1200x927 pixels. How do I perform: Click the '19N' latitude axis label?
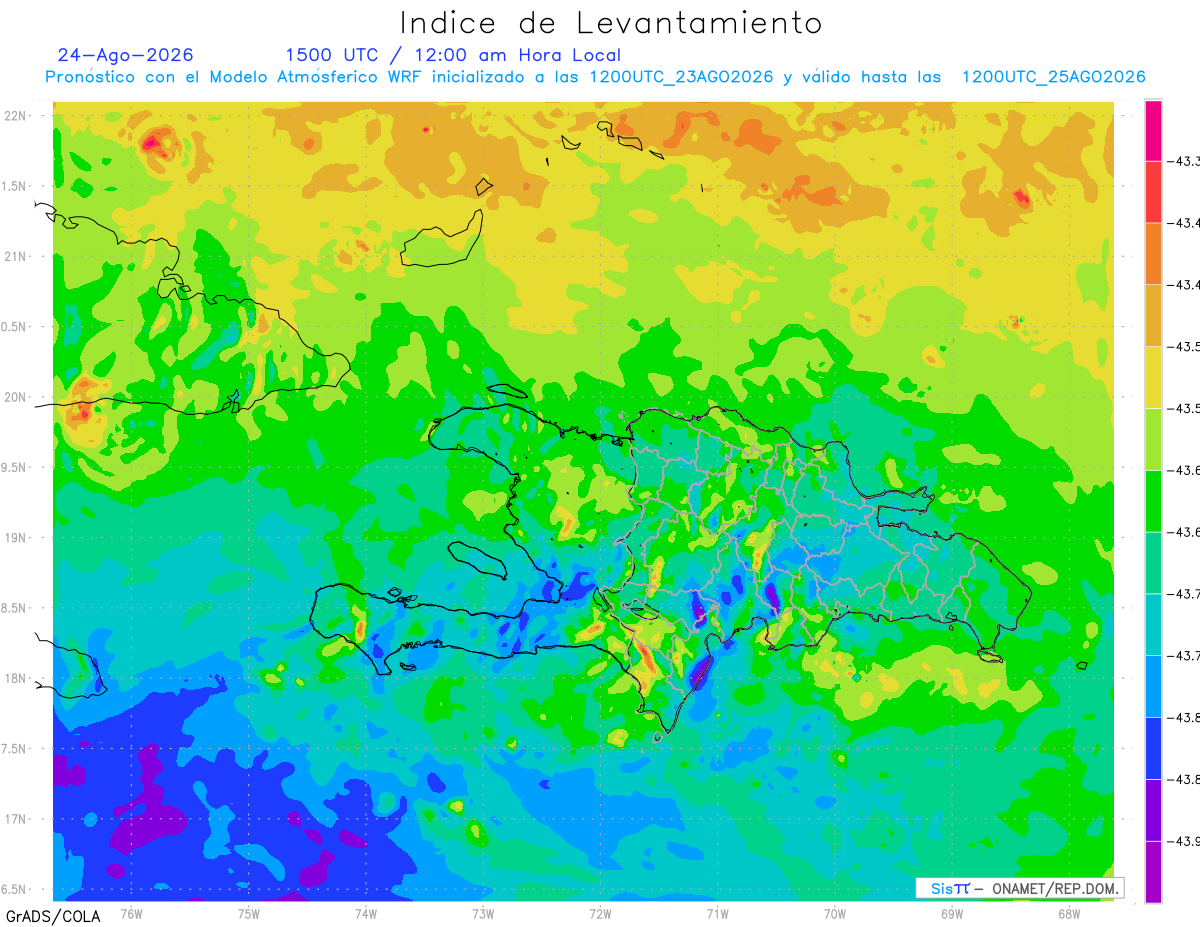[x=15, y=537]
